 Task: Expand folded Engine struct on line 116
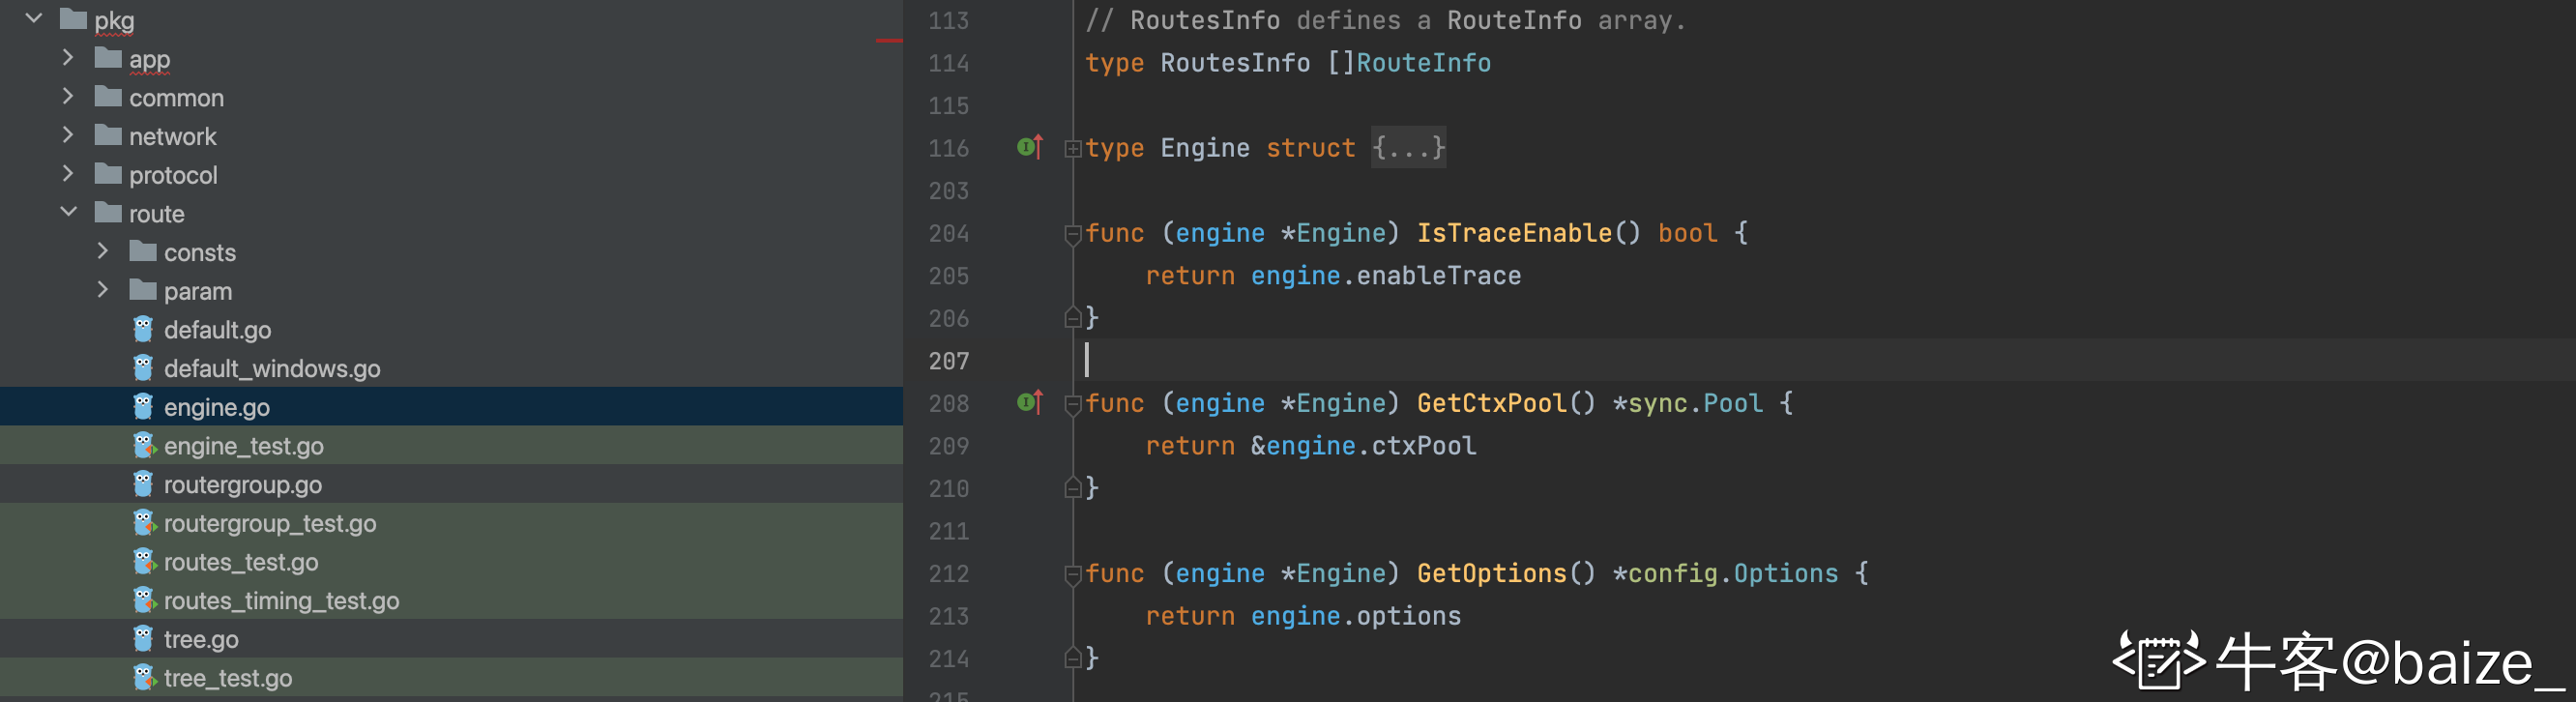[x=1073, y=149]
